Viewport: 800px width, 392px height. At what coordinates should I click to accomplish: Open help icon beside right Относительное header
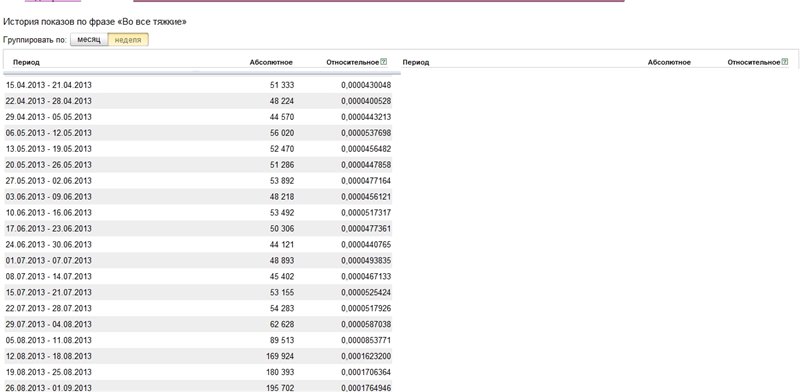point(785,62)
